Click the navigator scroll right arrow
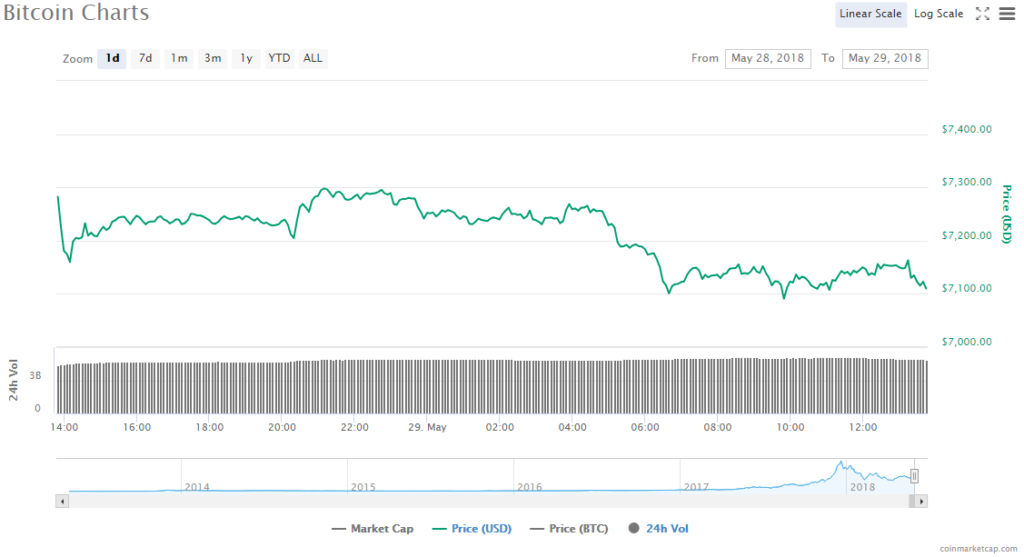This screenshot has width=1024, height=557. pos(921,501)
